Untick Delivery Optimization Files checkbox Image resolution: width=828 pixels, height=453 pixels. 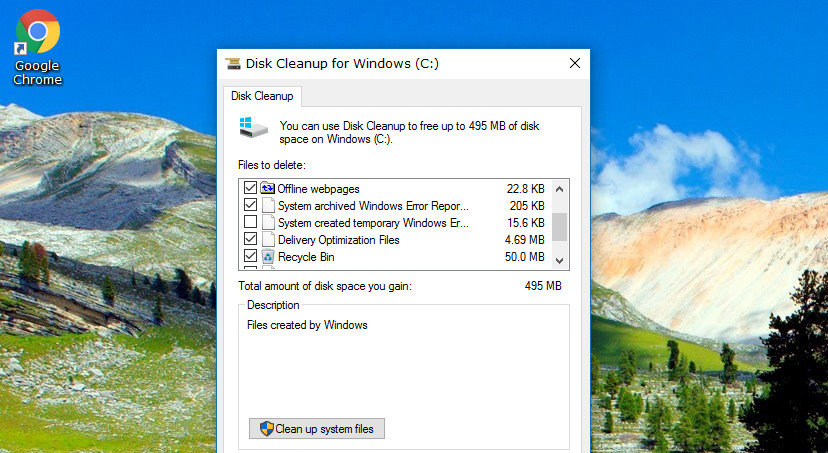250,240
